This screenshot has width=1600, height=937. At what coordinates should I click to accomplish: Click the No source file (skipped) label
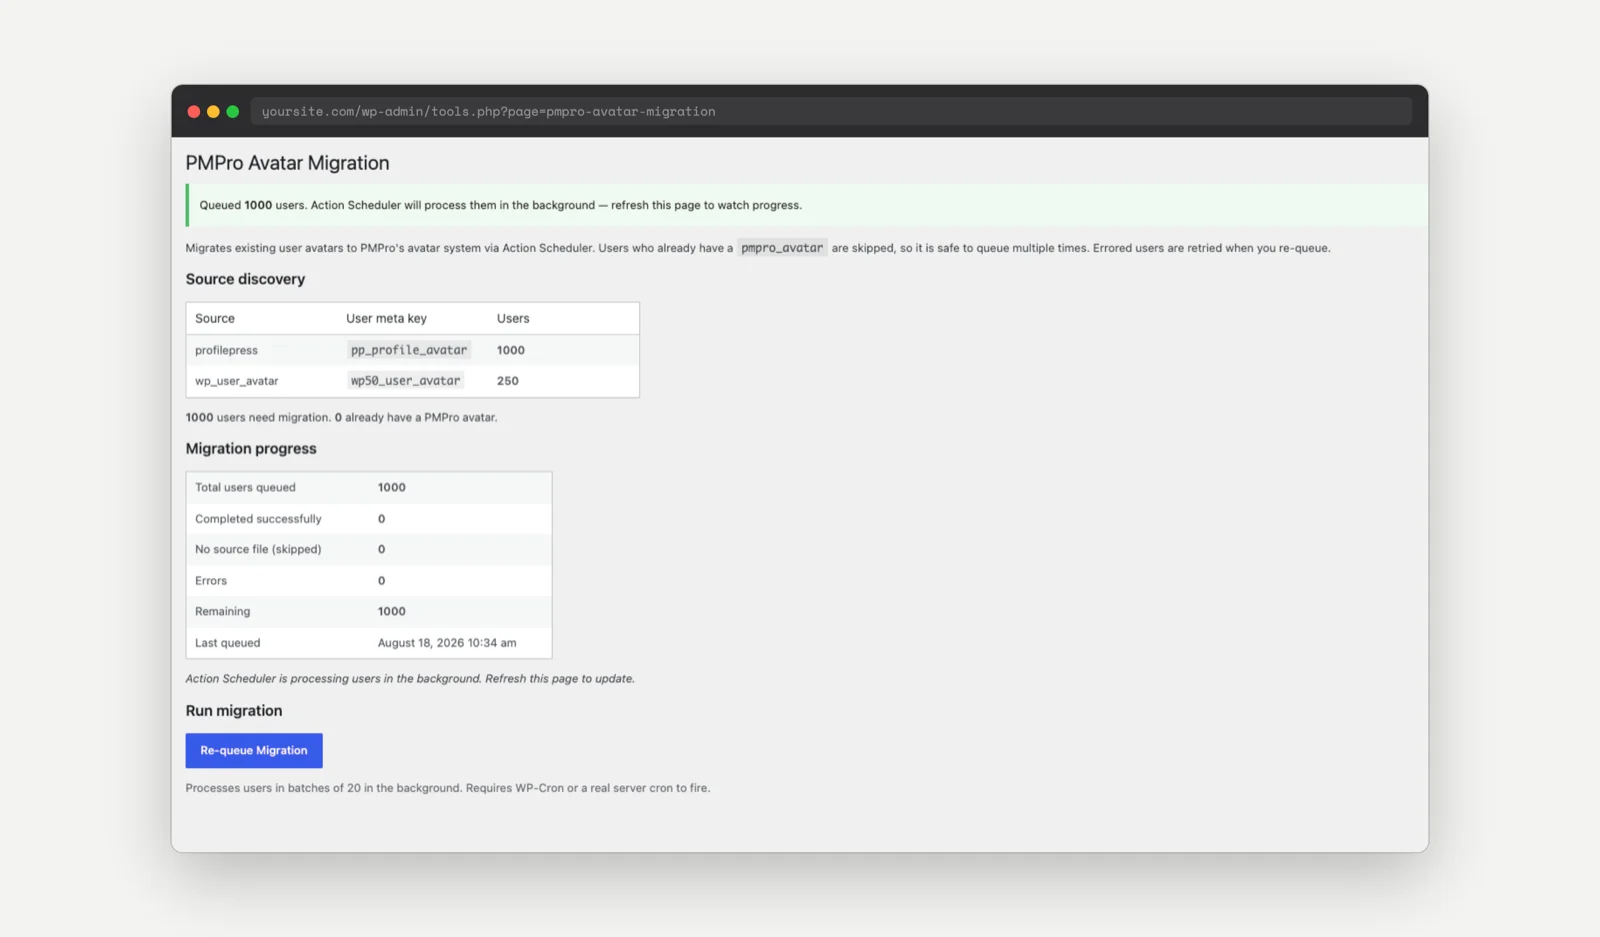[x=258, y=549]
